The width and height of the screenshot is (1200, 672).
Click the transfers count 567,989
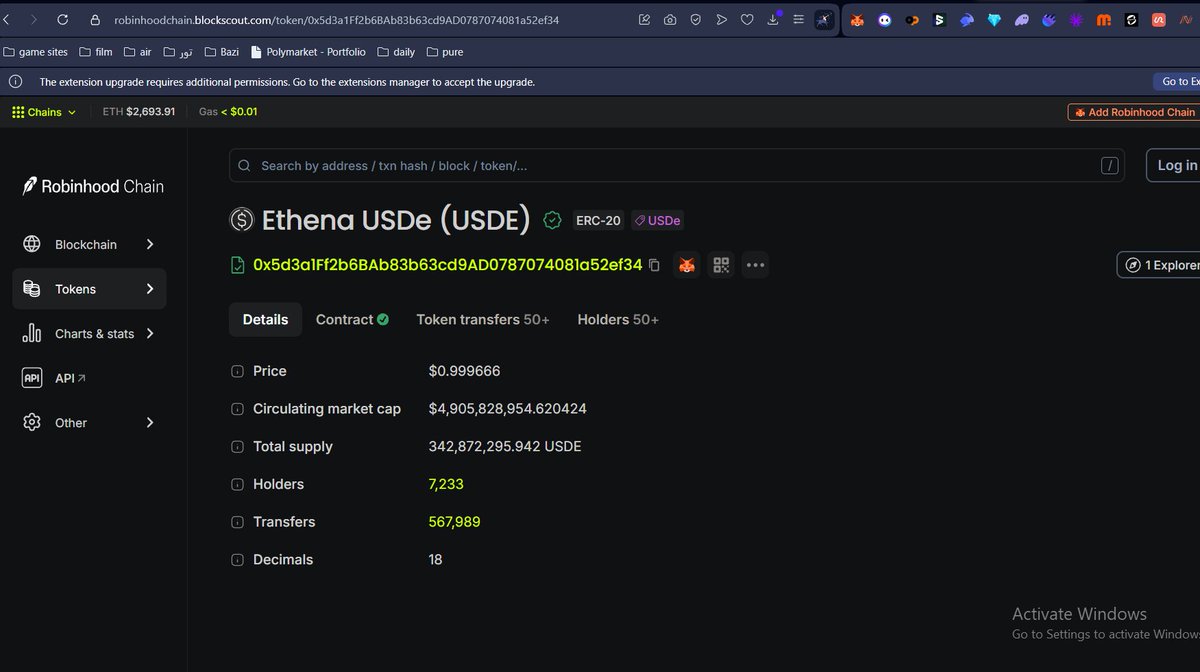coord(455,522)
